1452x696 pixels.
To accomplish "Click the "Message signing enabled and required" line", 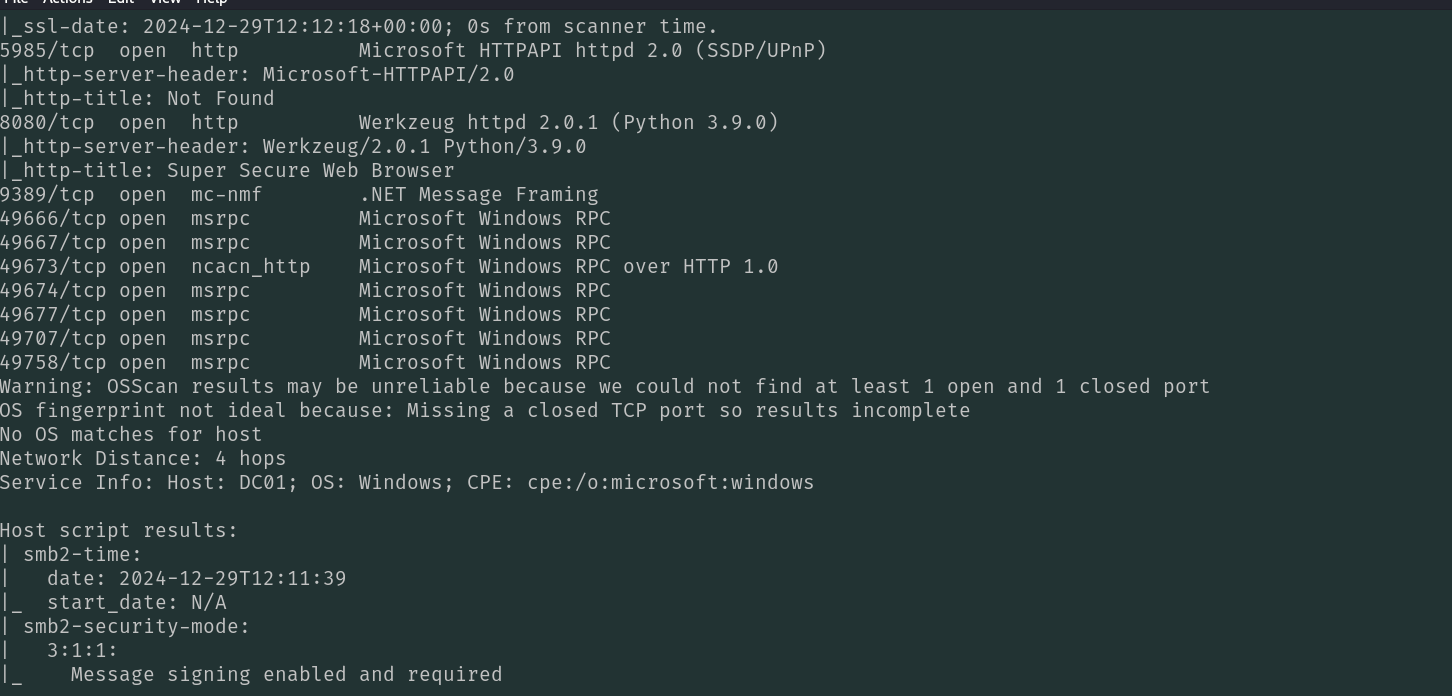I will [286, 675].
